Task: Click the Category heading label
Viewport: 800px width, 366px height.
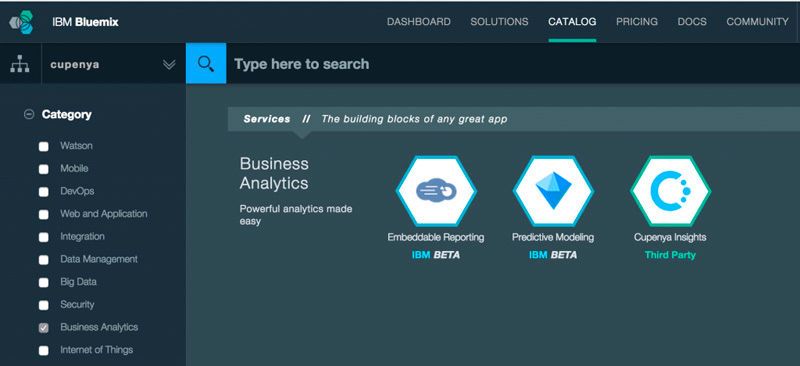Action: click(x=66, y=115)
